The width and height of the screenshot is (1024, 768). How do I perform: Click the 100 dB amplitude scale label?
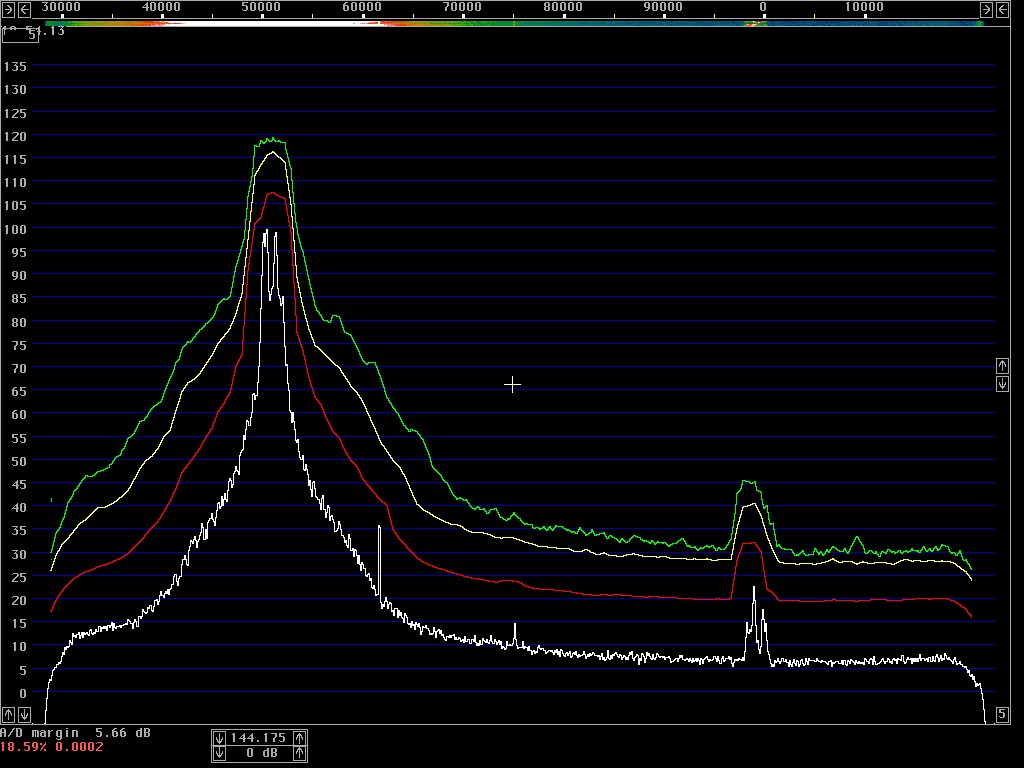click(x=15, y=229)
